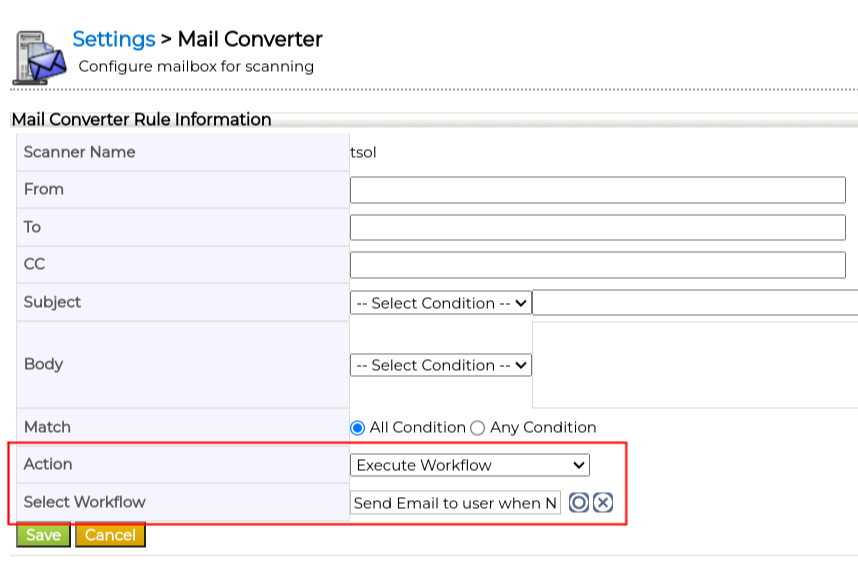Focus the From text field

coord(597,190)
